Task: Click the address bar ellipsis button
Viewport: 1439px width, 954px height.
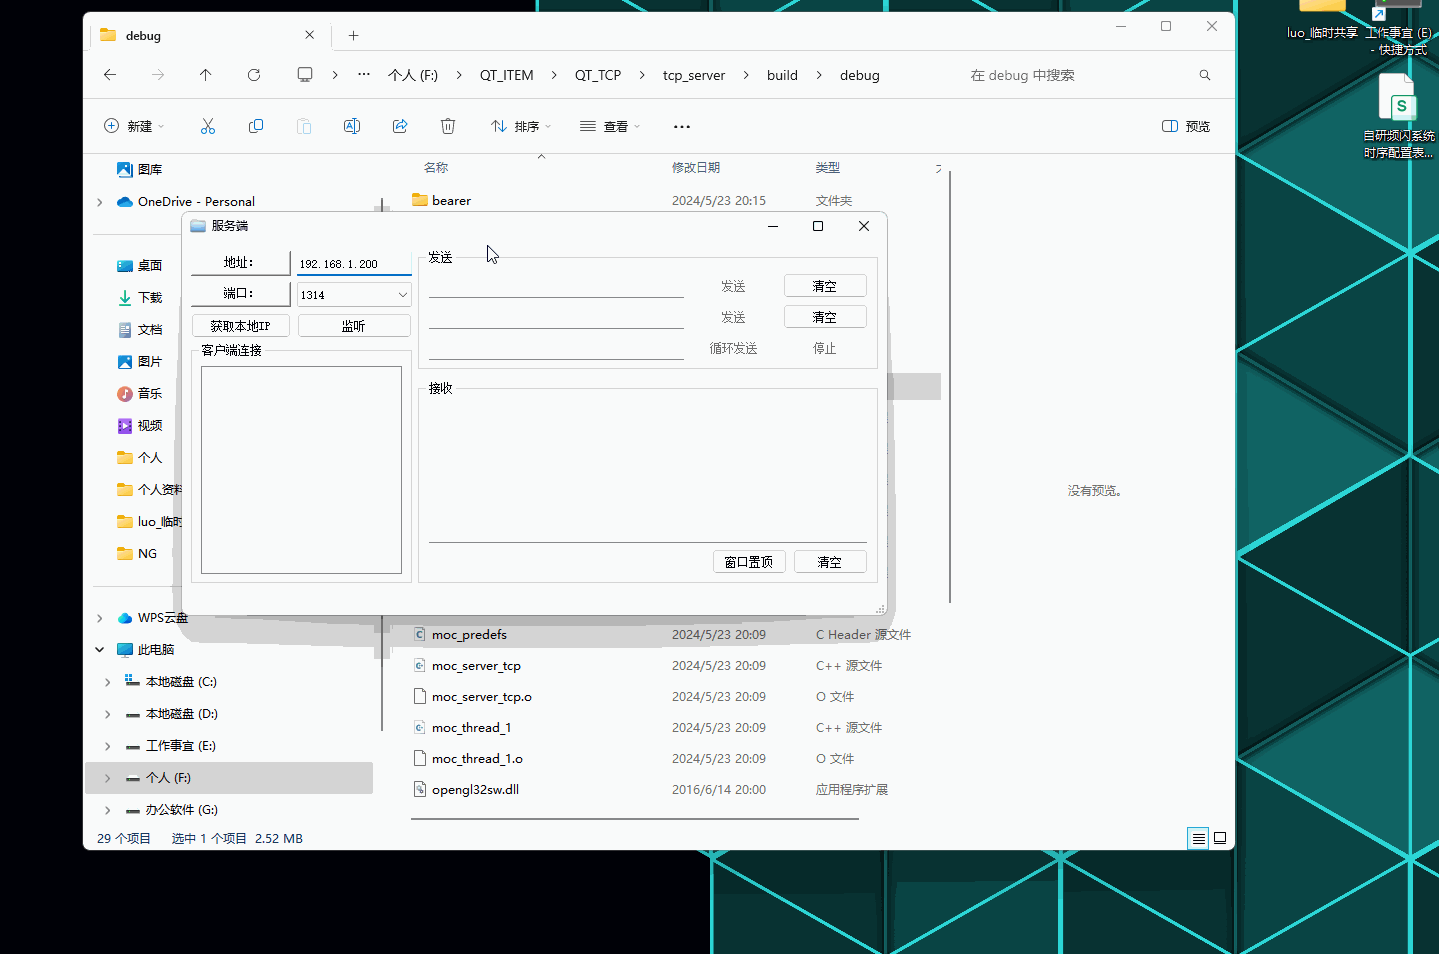Action: tap(364, 75)
